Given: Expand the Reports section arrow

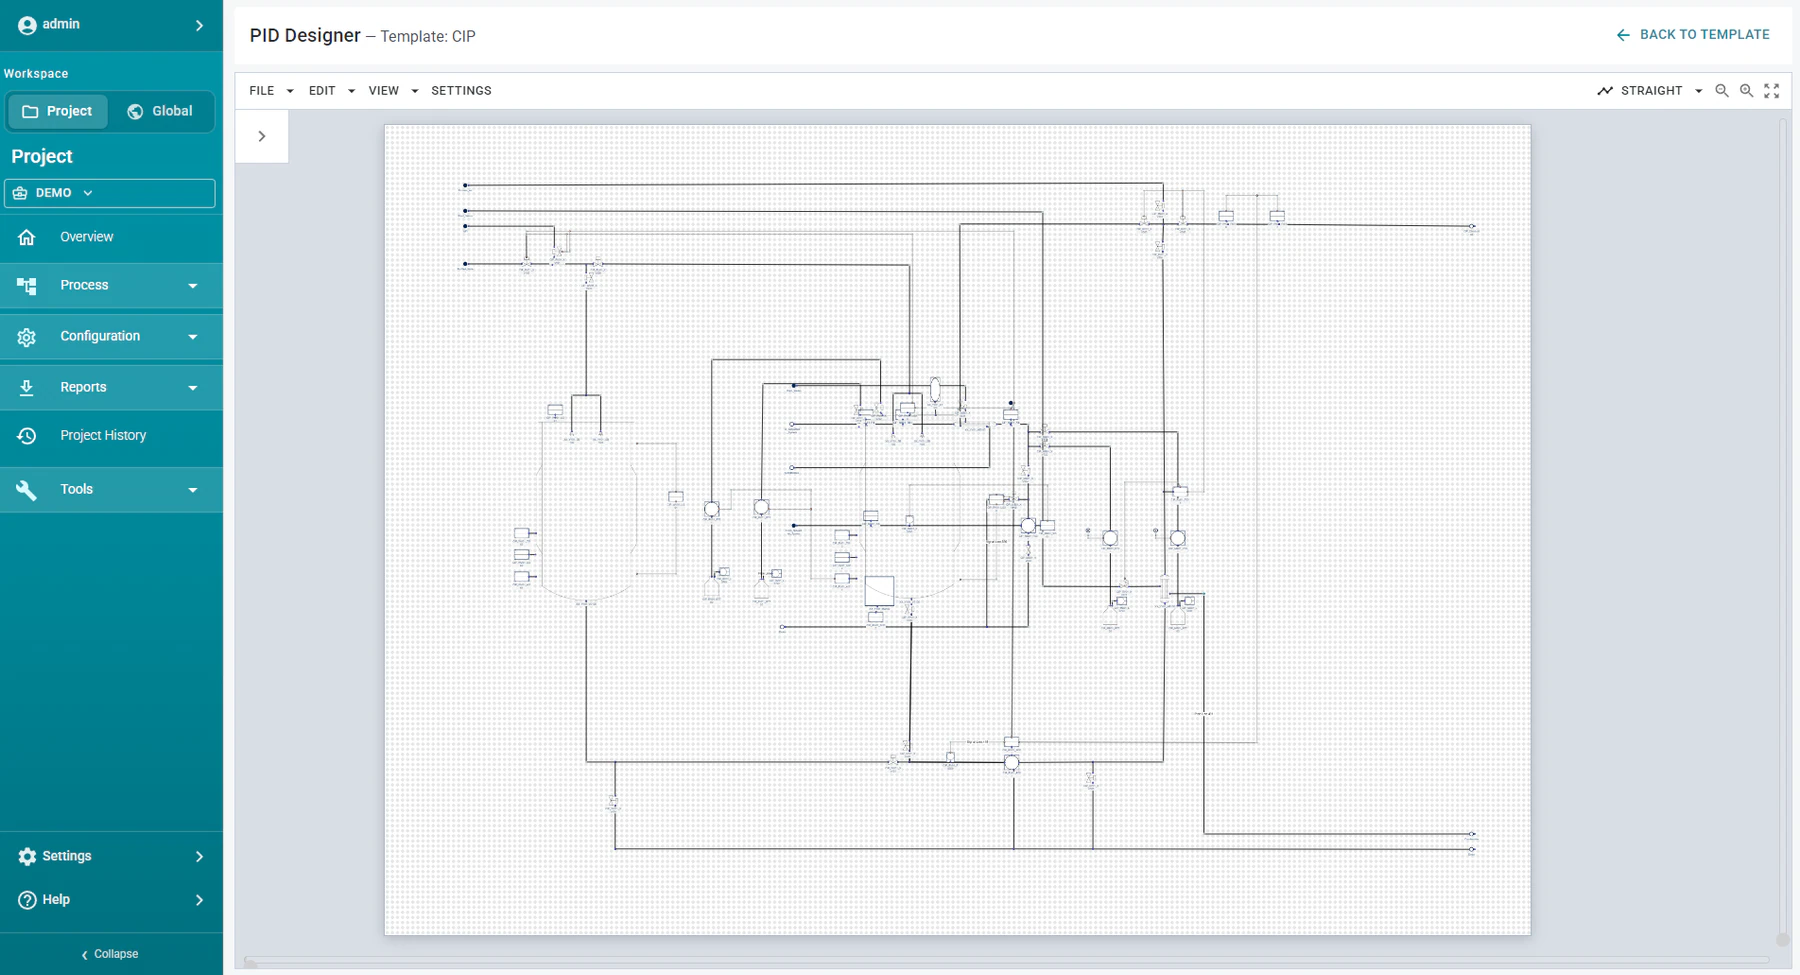Looking at the screenshot, I should tap(193, 388).
